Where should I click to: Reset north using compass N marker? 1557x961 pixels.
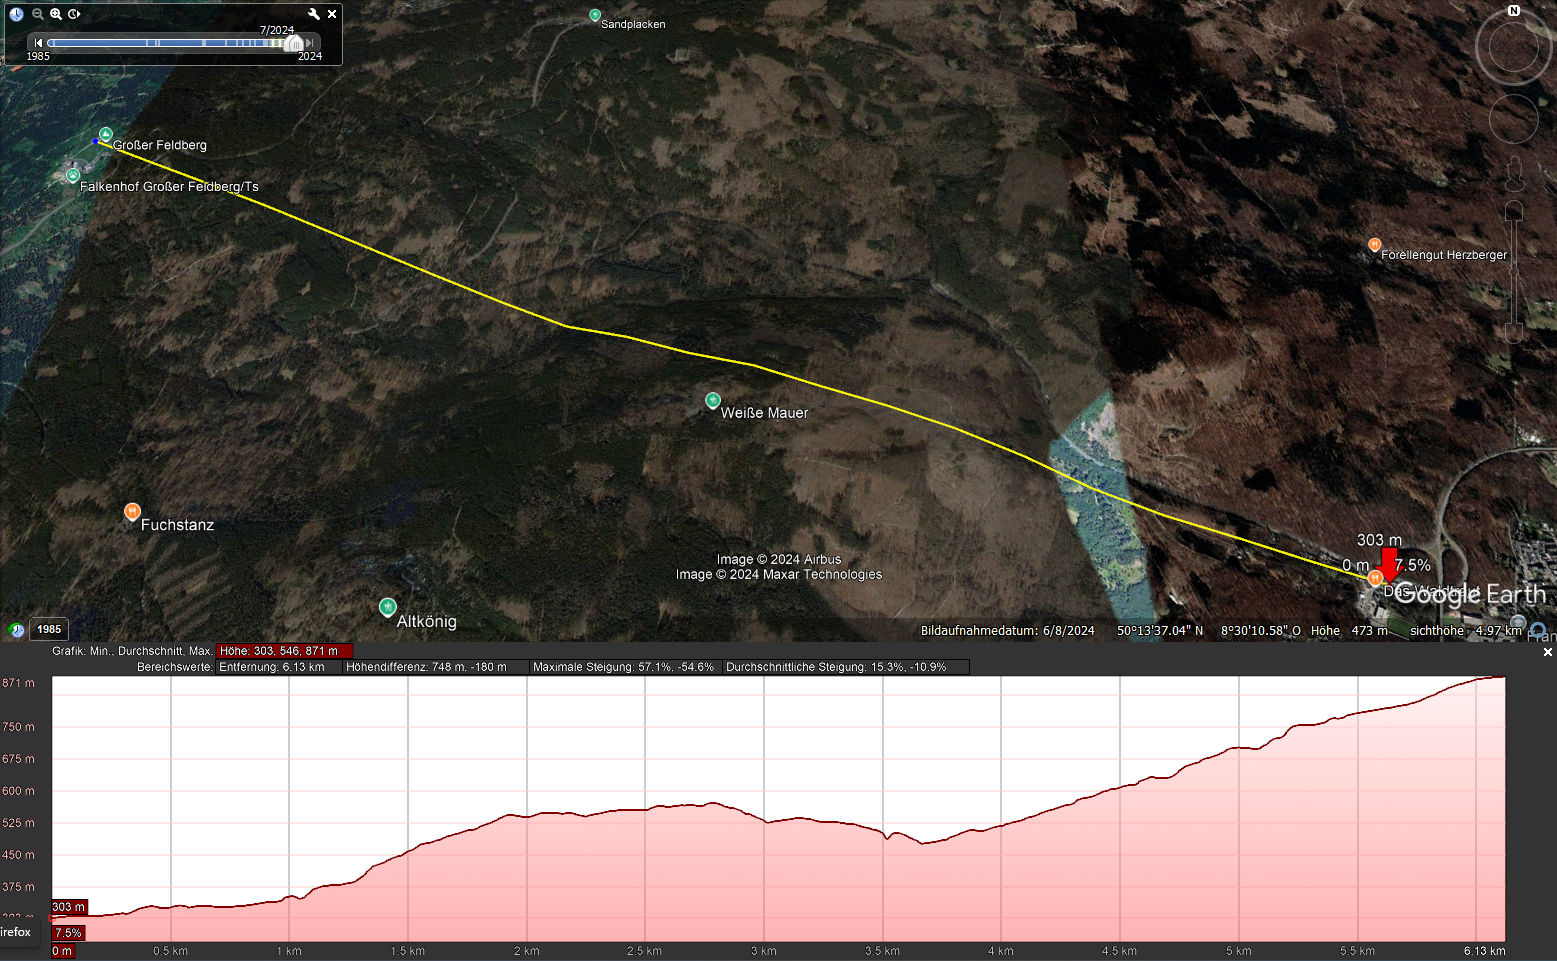tap(1513, 11)
